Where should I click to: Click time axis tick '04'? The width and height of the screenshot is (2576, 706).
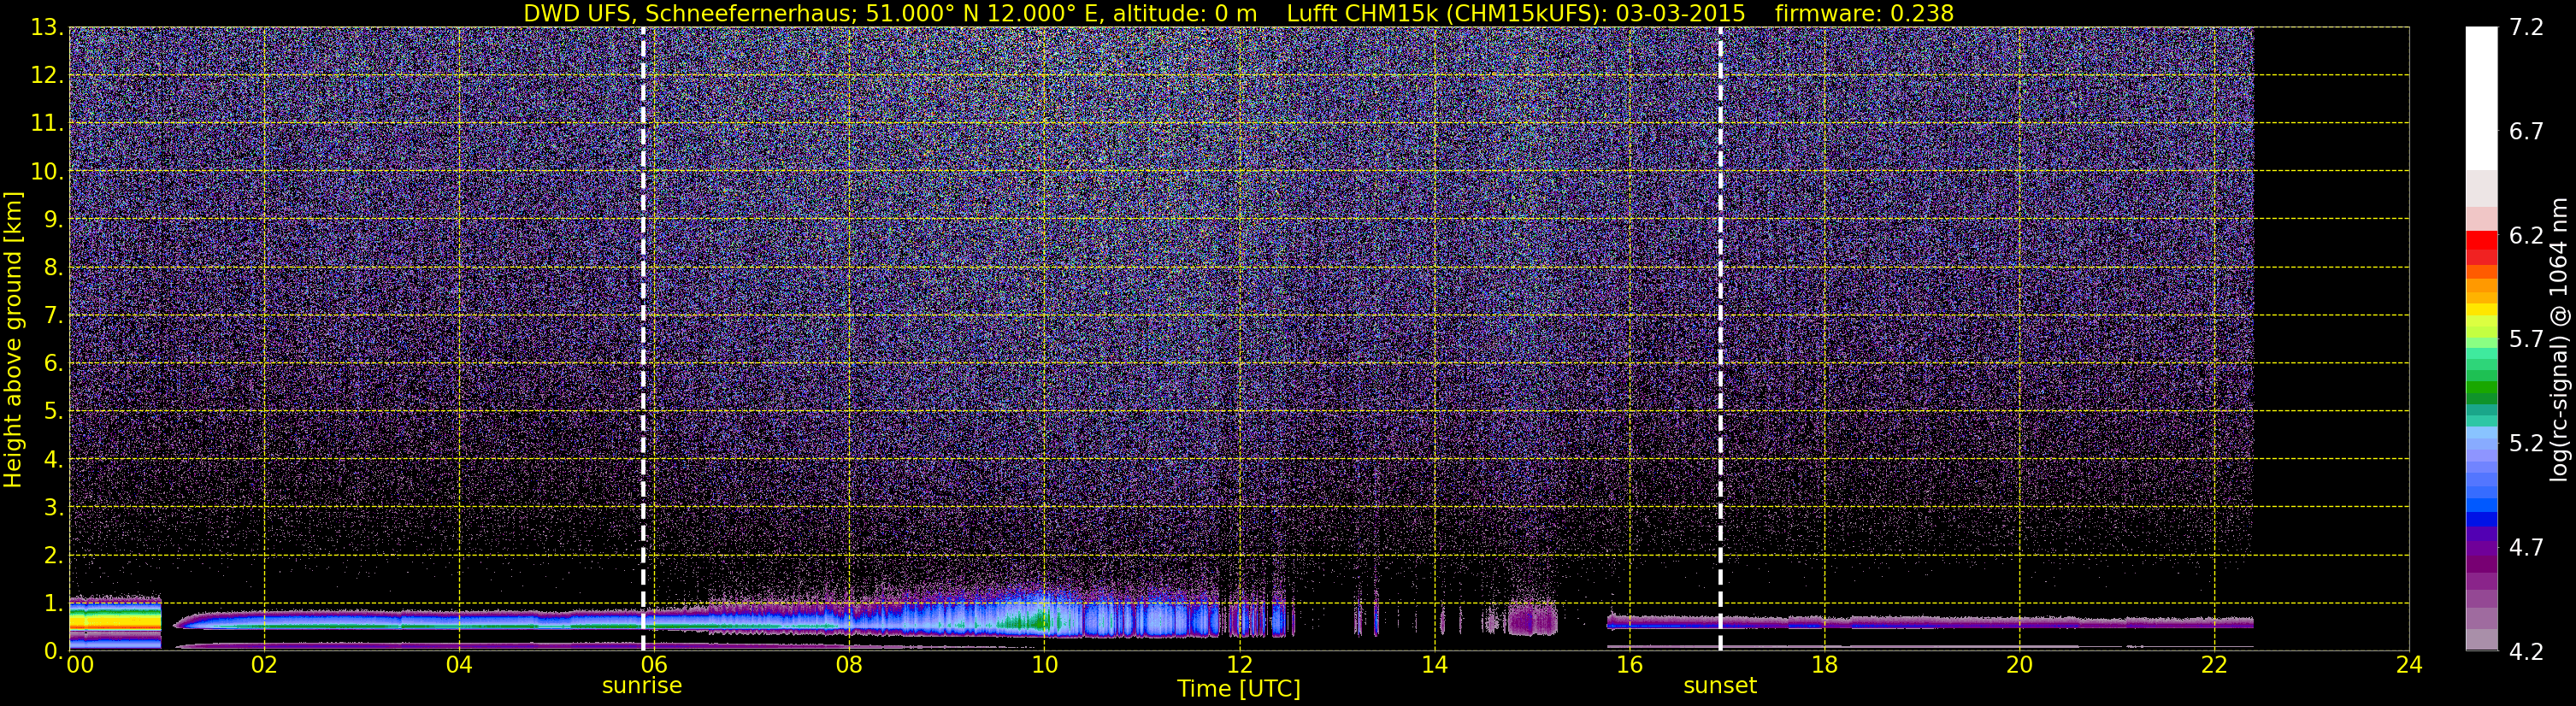coord(459,666)
